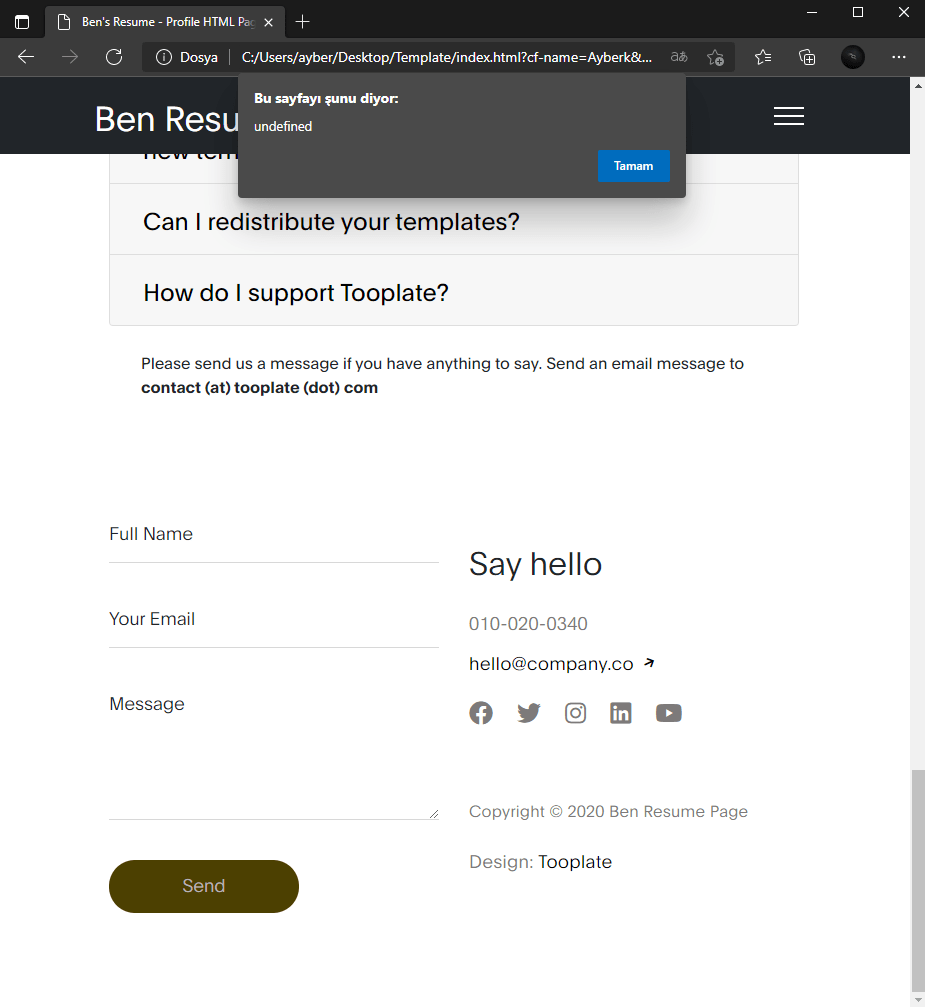925x1007 pixels.
Task: Open the Twitter social icon
Action: coord(529,713)
